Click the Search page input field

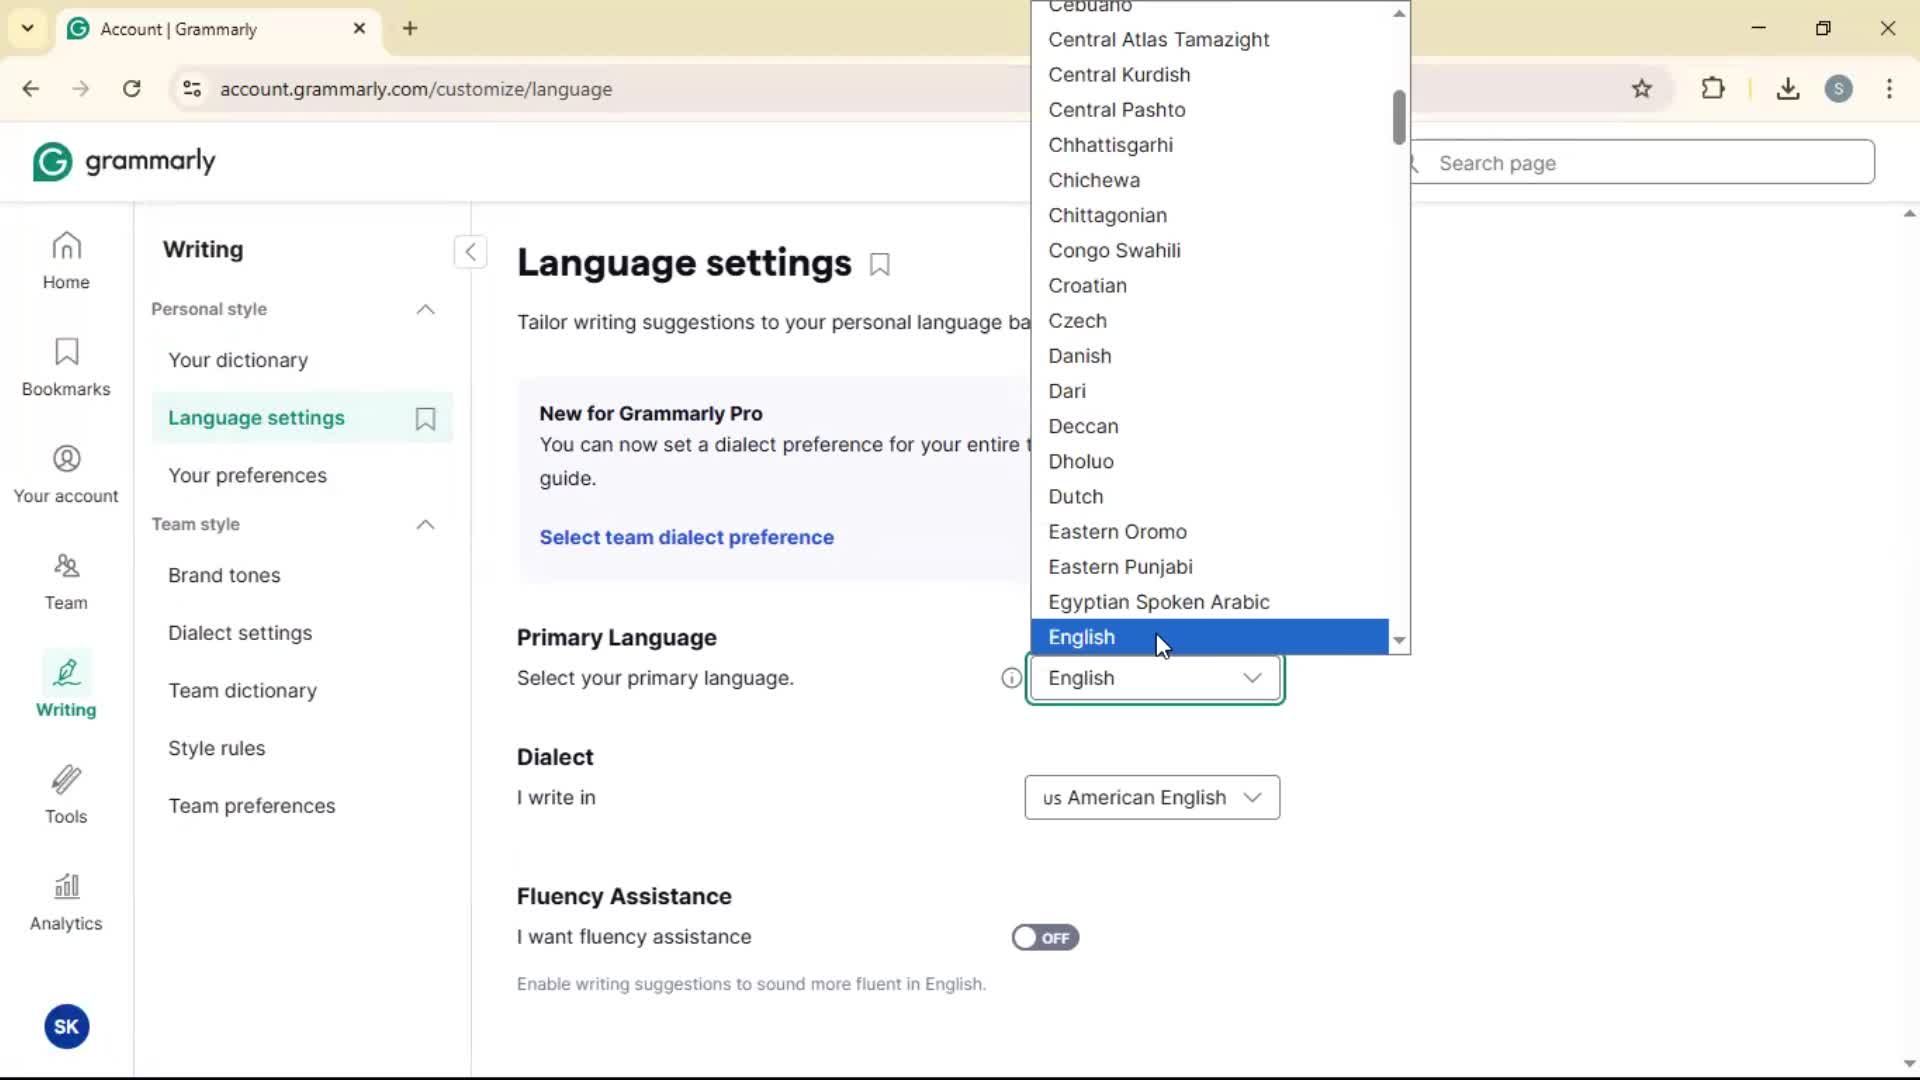1648,163
